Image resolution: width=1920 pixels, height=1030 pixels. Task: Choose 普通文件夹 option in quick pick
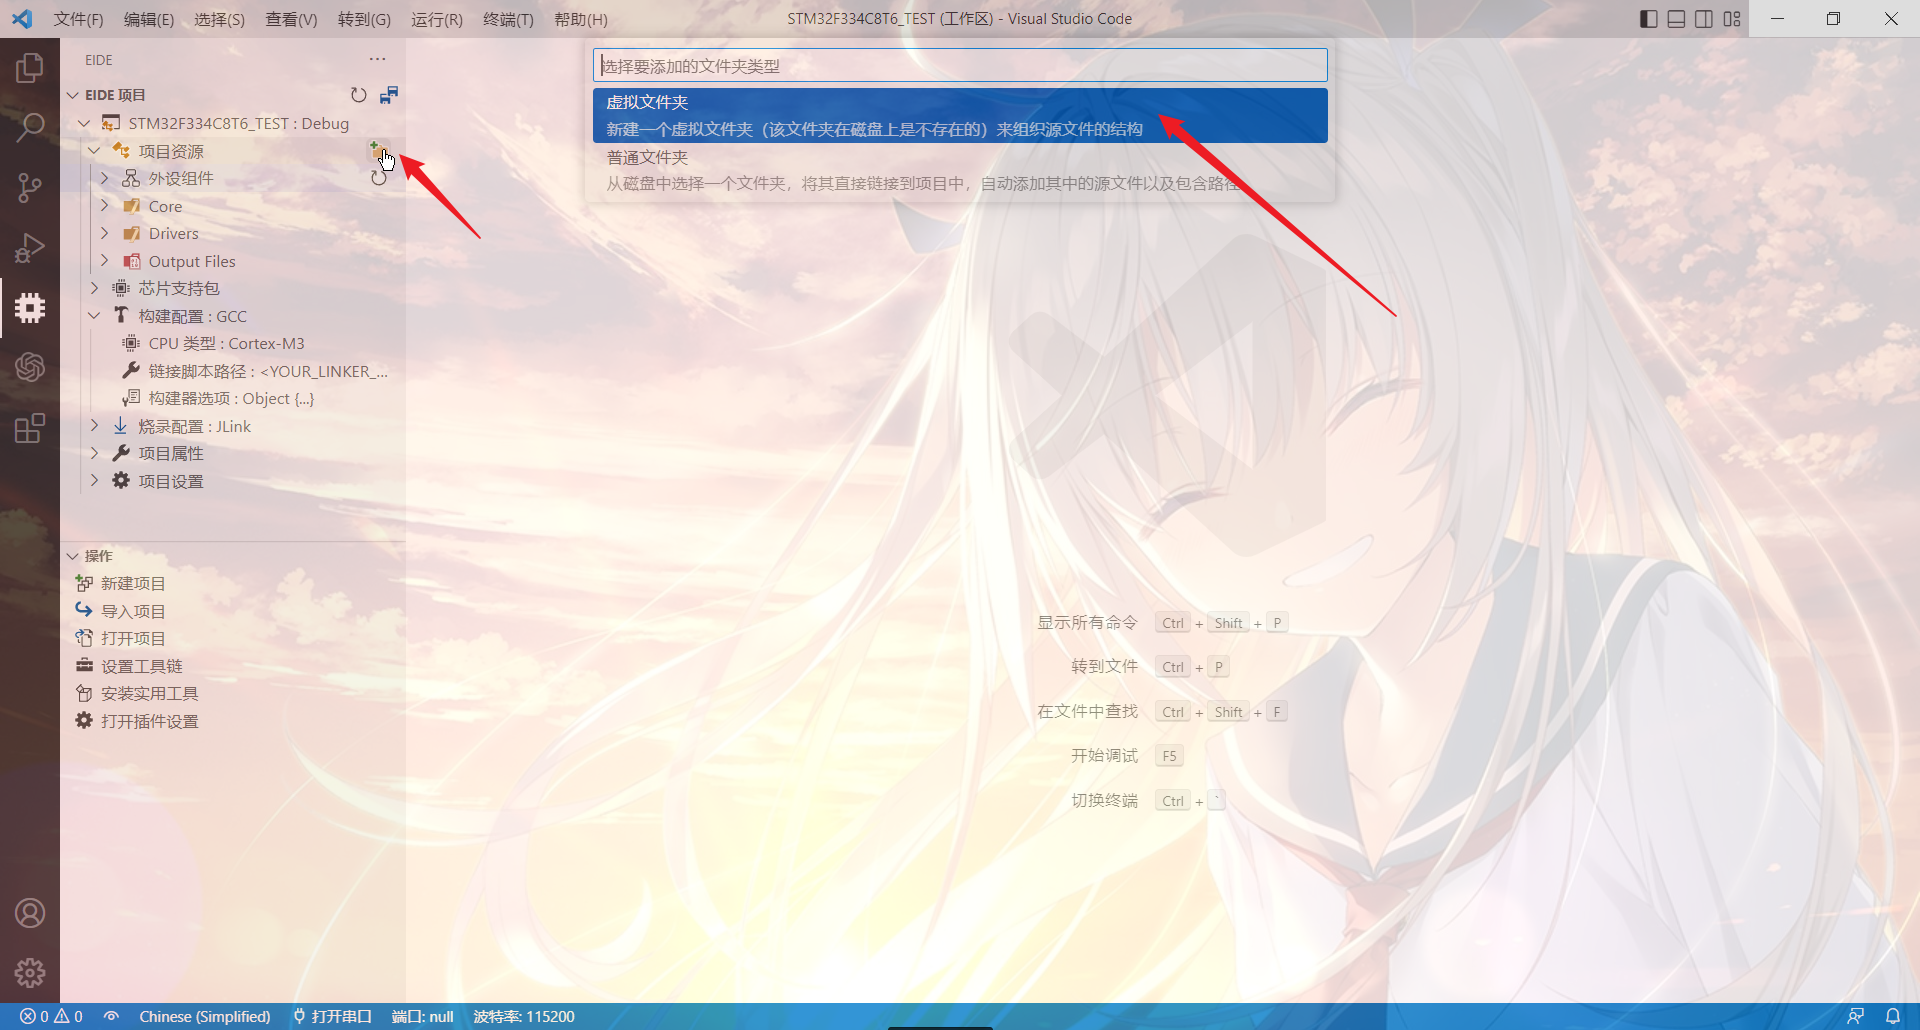point(960,171)
